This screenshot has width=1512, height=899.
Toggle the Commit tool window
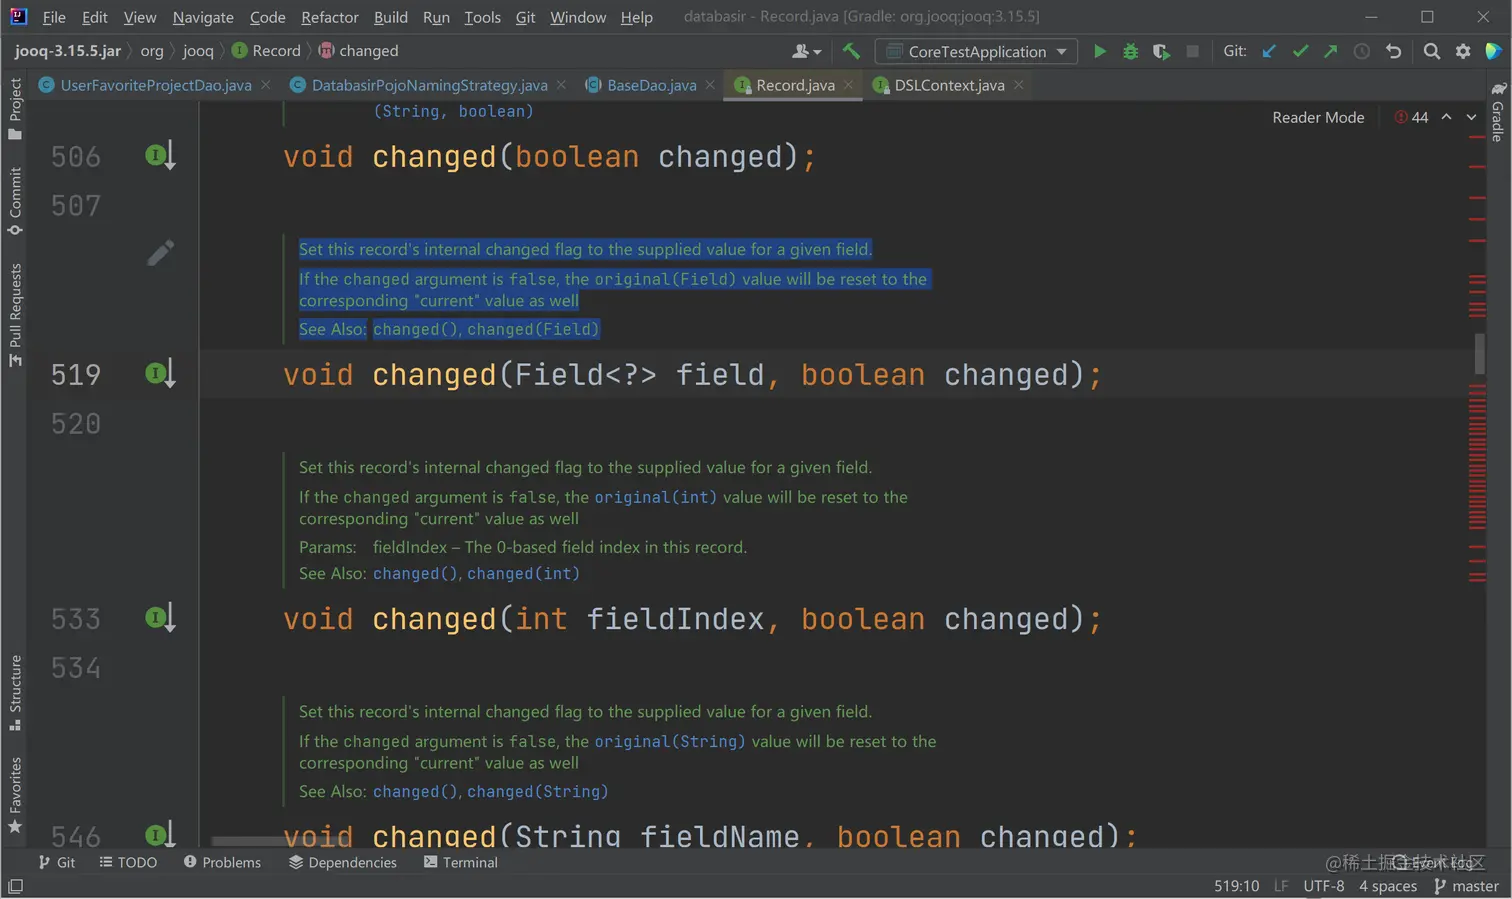tap(15, 201)
